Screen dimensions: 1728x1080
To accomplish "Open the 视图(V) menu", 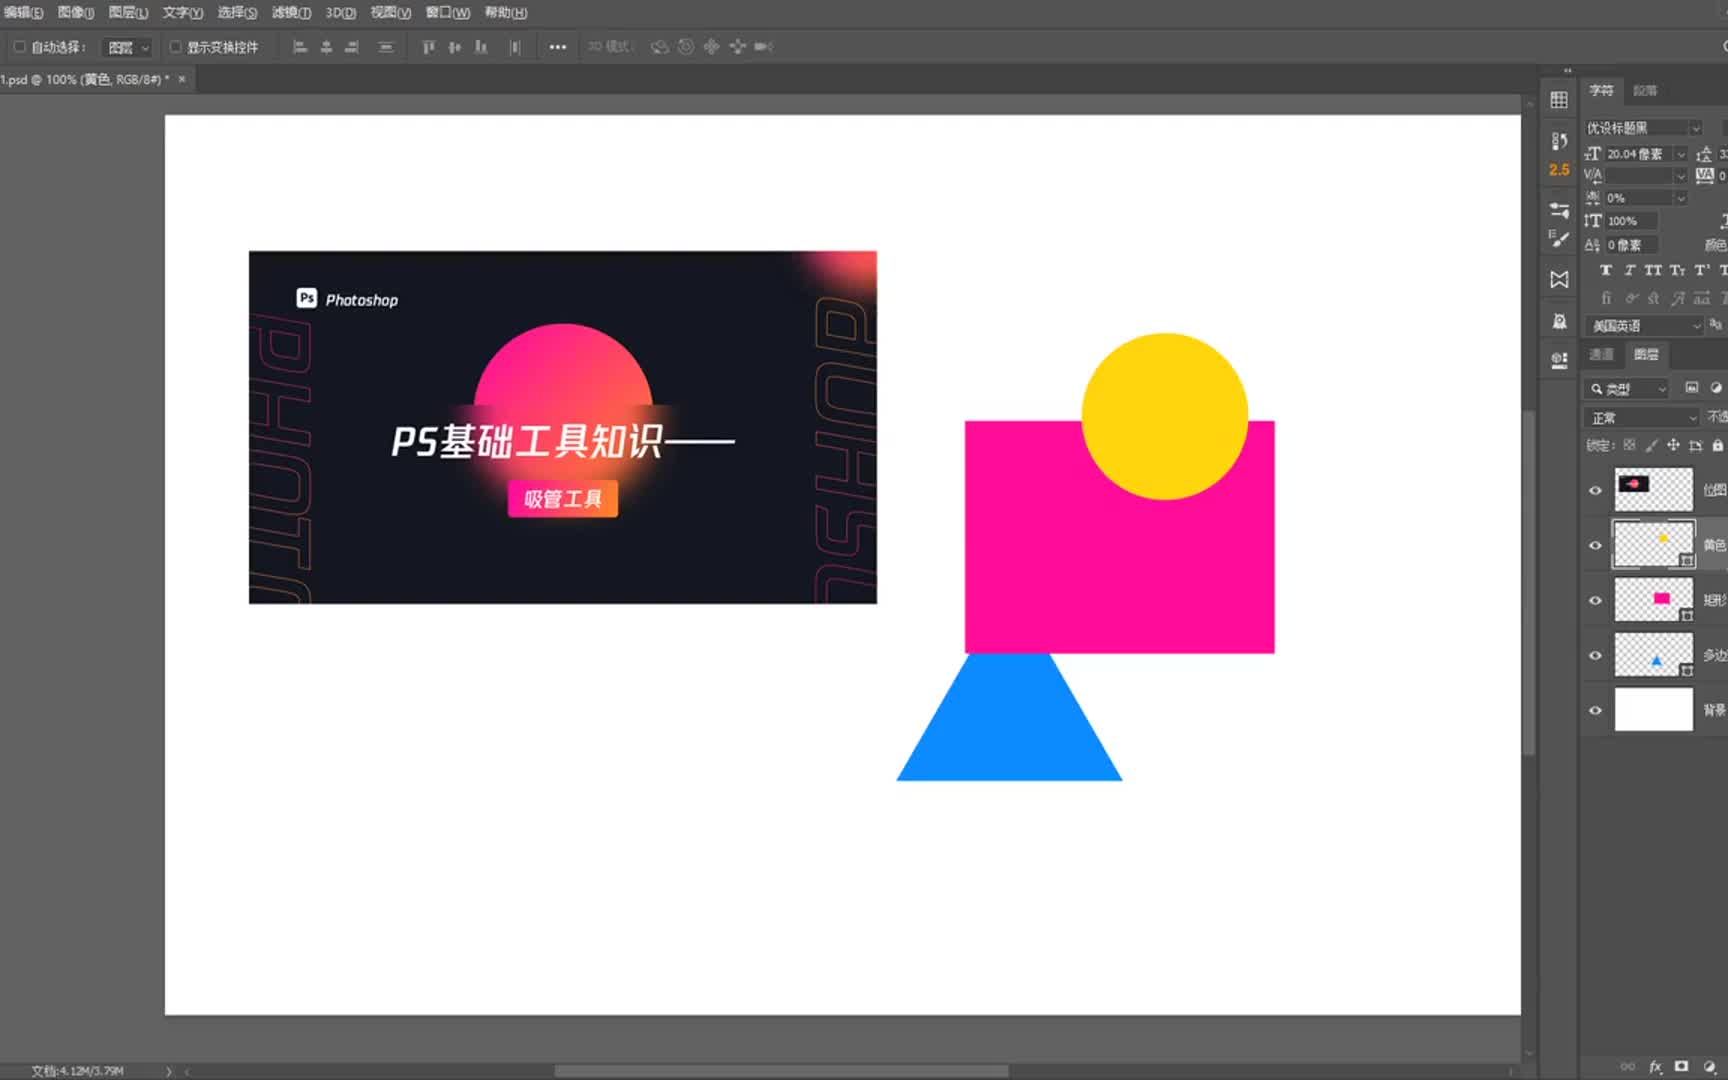I will (391, 13).
